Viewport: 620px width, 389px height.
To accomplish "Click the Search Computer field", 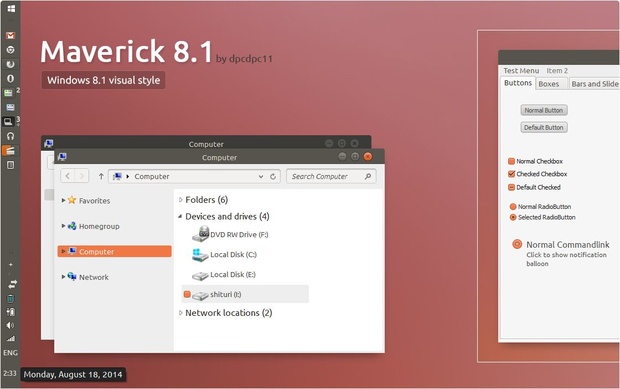I will point(331,176).
